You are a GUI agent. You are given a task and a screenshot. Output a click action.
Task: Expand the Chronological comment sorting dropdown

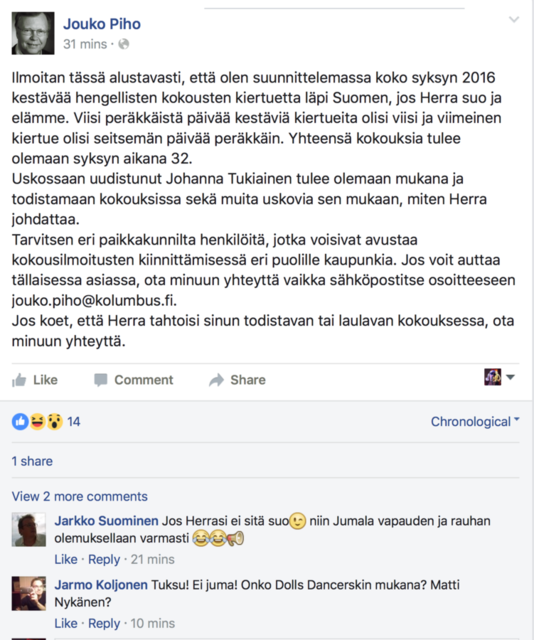475,422
